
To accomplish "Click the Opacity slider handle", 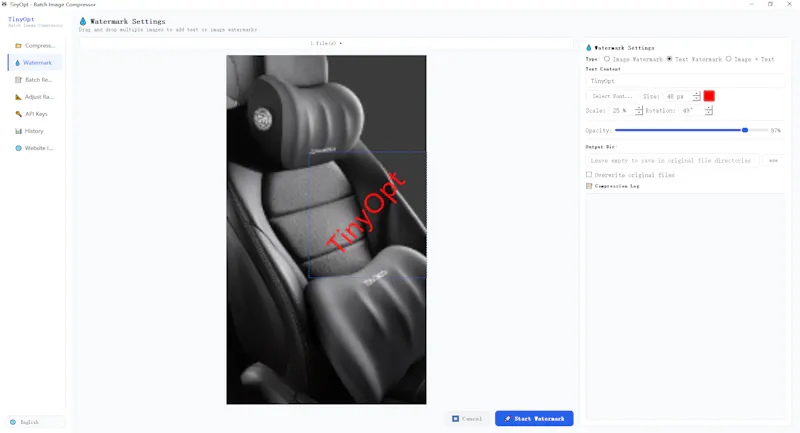I will (745, 130).
